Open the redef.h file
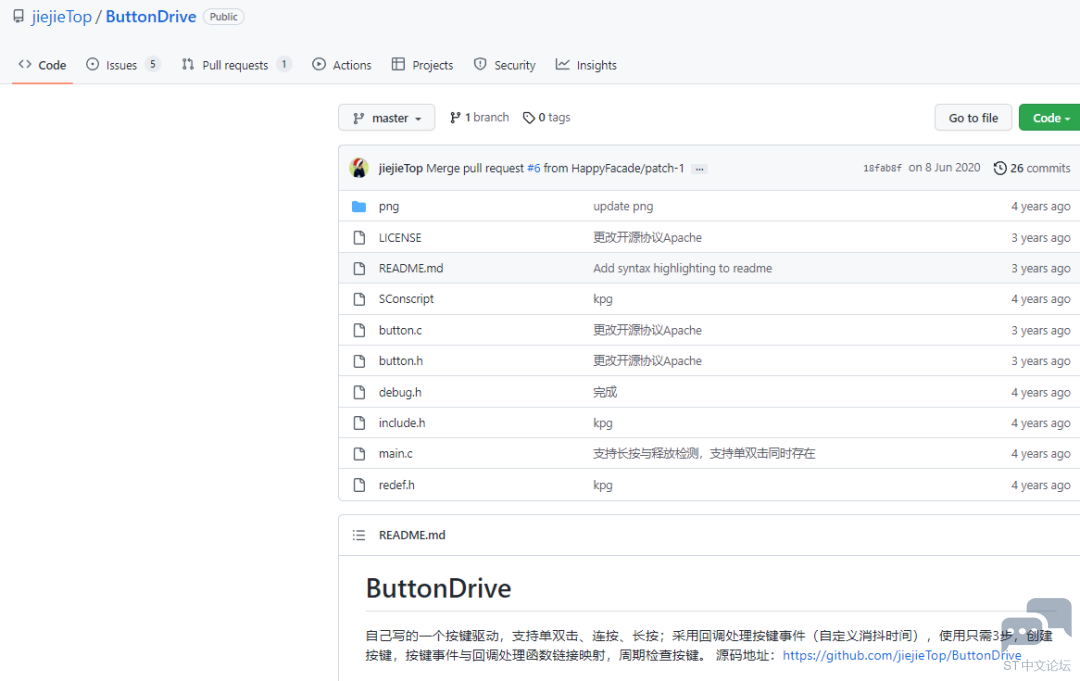The width and height of the screenshot is (1080, 681). 397,485
